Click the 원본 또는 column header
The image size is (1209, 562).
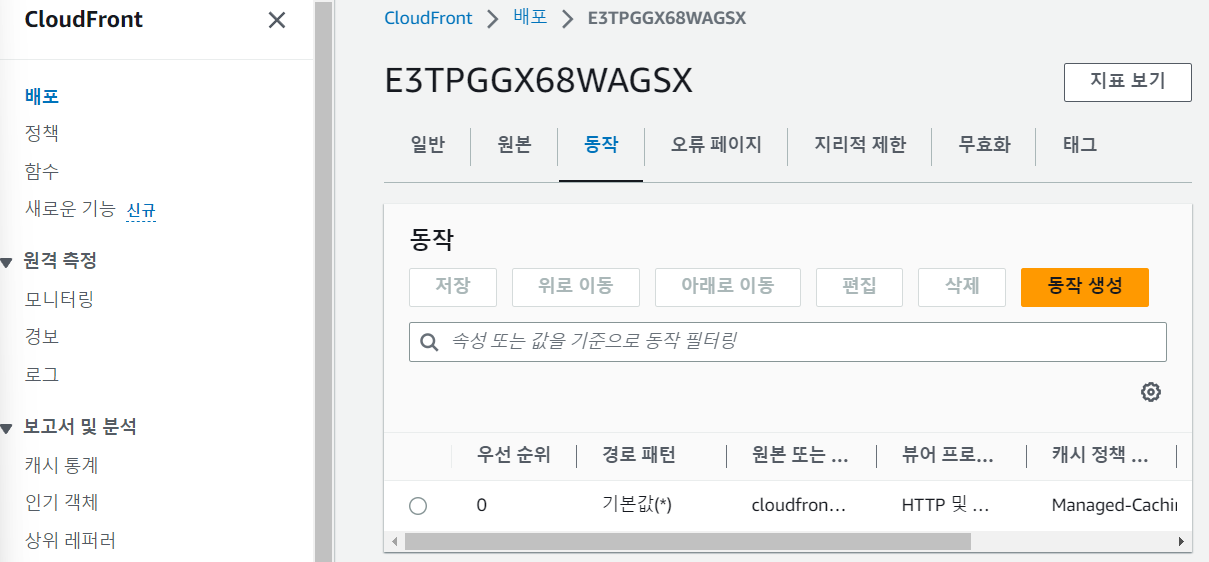pos(800,456)
